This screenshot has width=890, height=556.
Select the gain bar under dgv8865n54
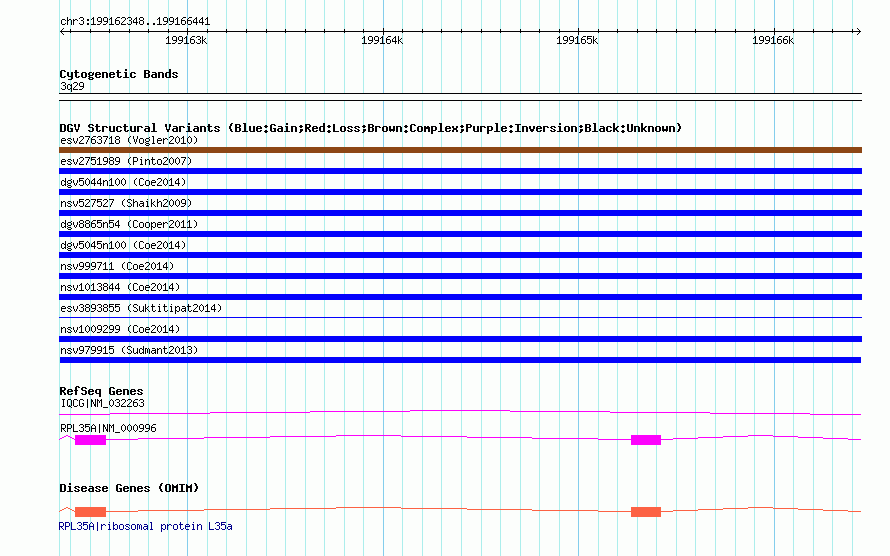pos(460,234)
